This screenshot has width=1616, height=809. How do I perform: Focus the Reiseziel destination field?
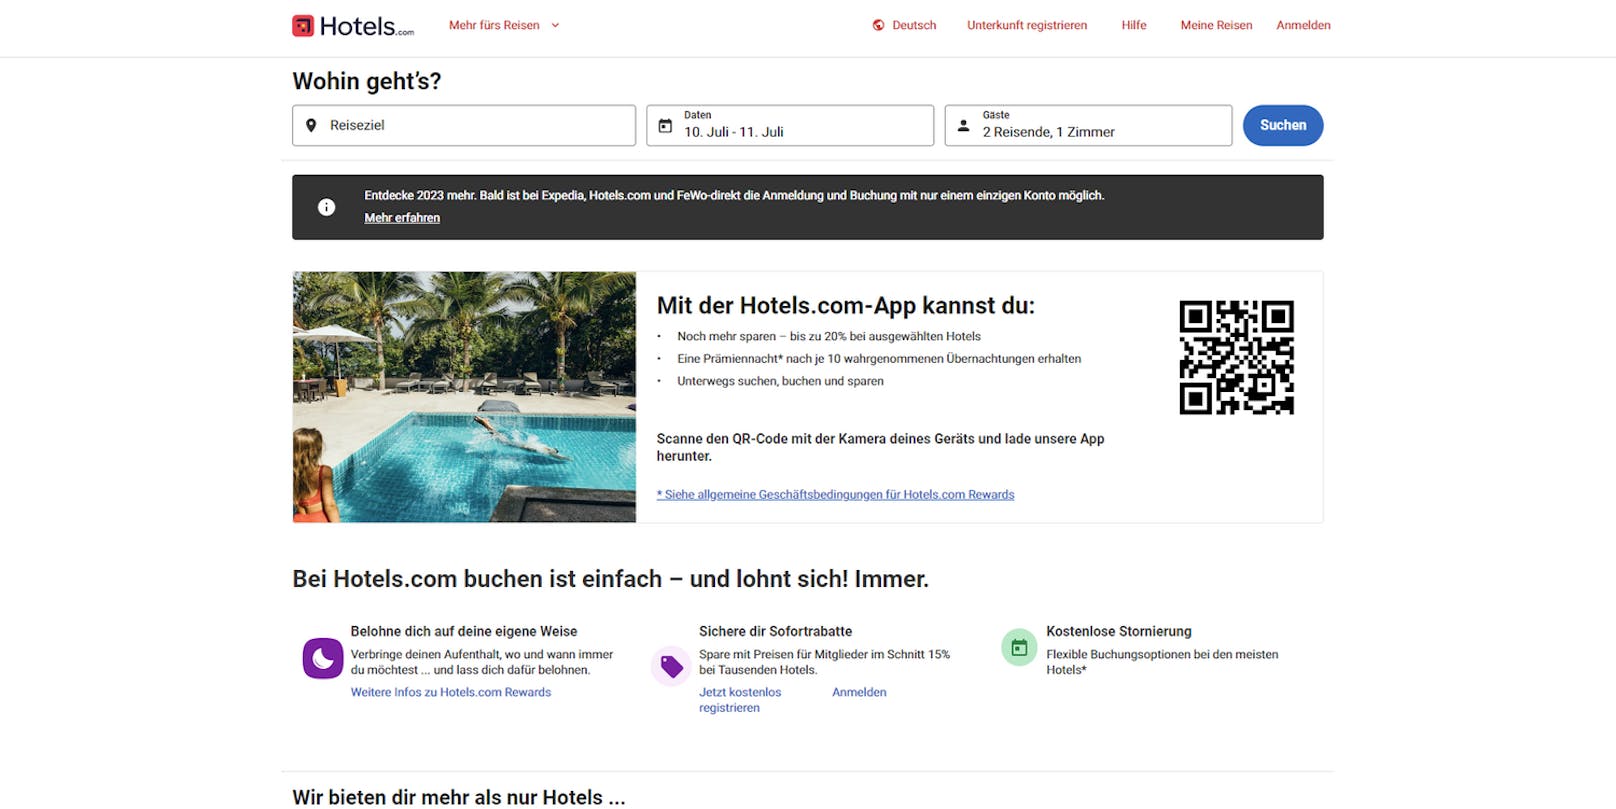point(464,125)
